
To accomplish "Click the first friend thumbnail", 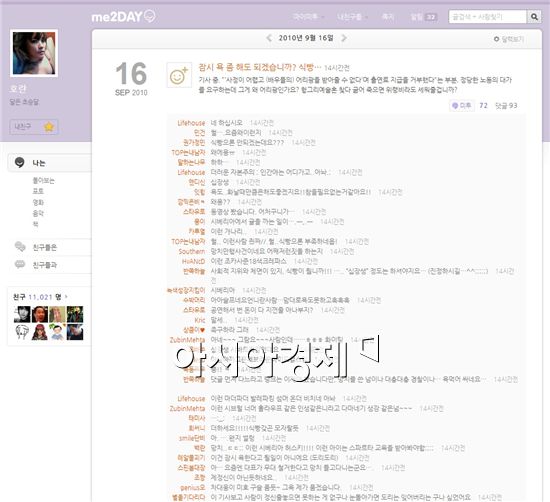I will tap(22, 314).
